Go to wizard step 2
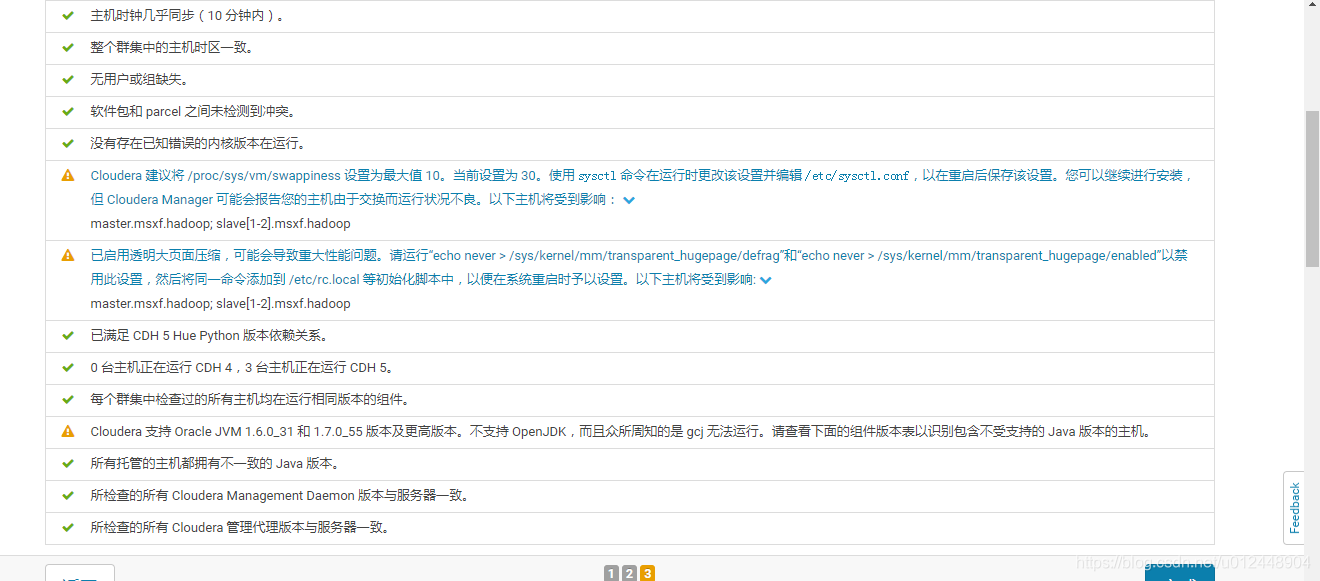Viewport: 1320px width, 581px height. (629, 573)
